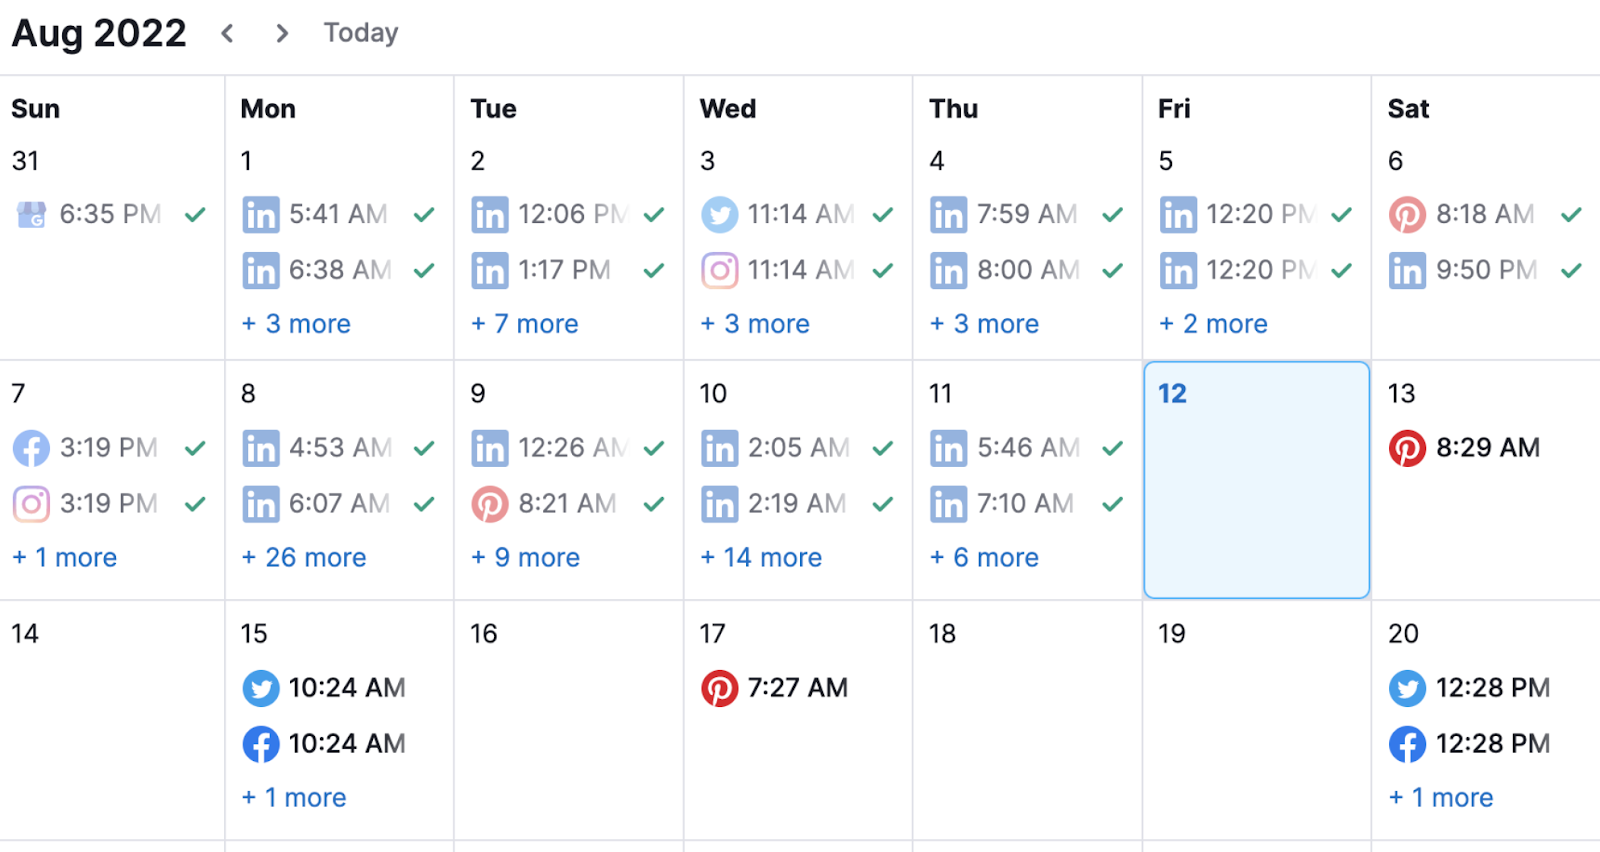Jump to Today's date
Screen dimensions: 1600x852
pyautogui.click(x=361, y=34)
